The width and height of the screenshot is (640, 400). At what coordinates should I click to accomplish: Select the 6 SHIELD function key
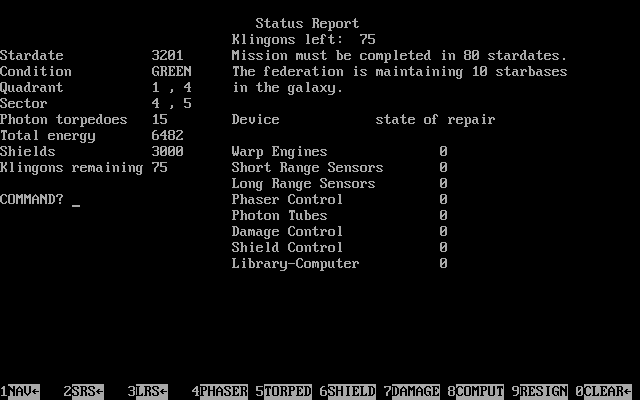tap(348, 391)
